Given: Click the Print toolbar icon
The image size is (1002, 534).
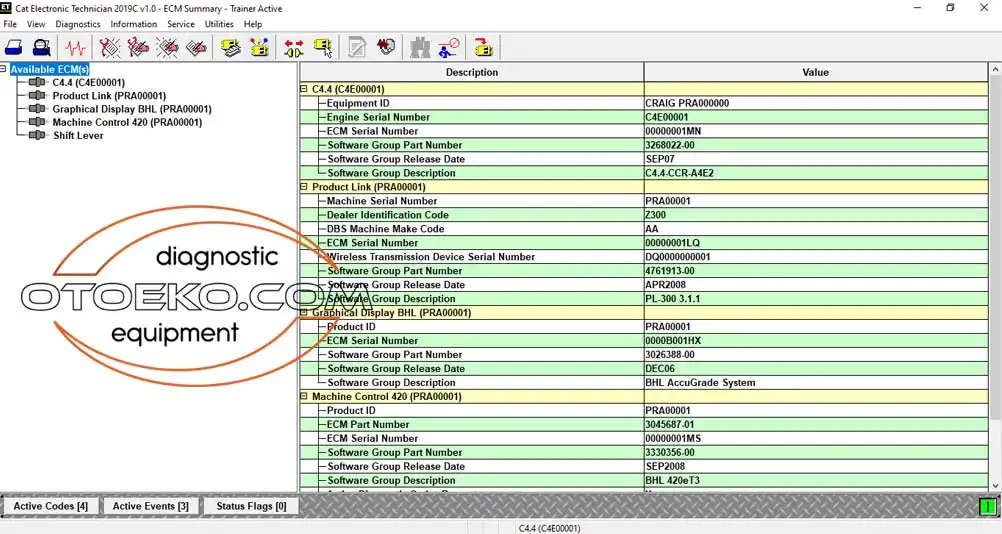Looking at the screenshot, I should 14,47.
